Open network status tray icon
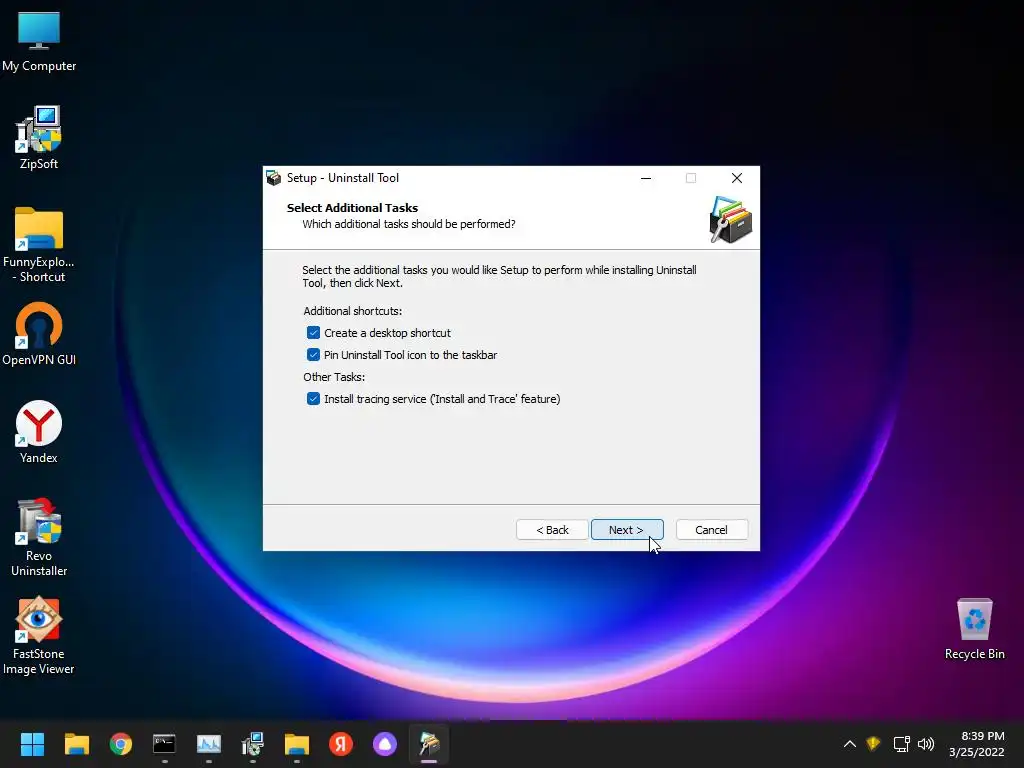This screenshot has height=768, width=1024. point(901,744)
